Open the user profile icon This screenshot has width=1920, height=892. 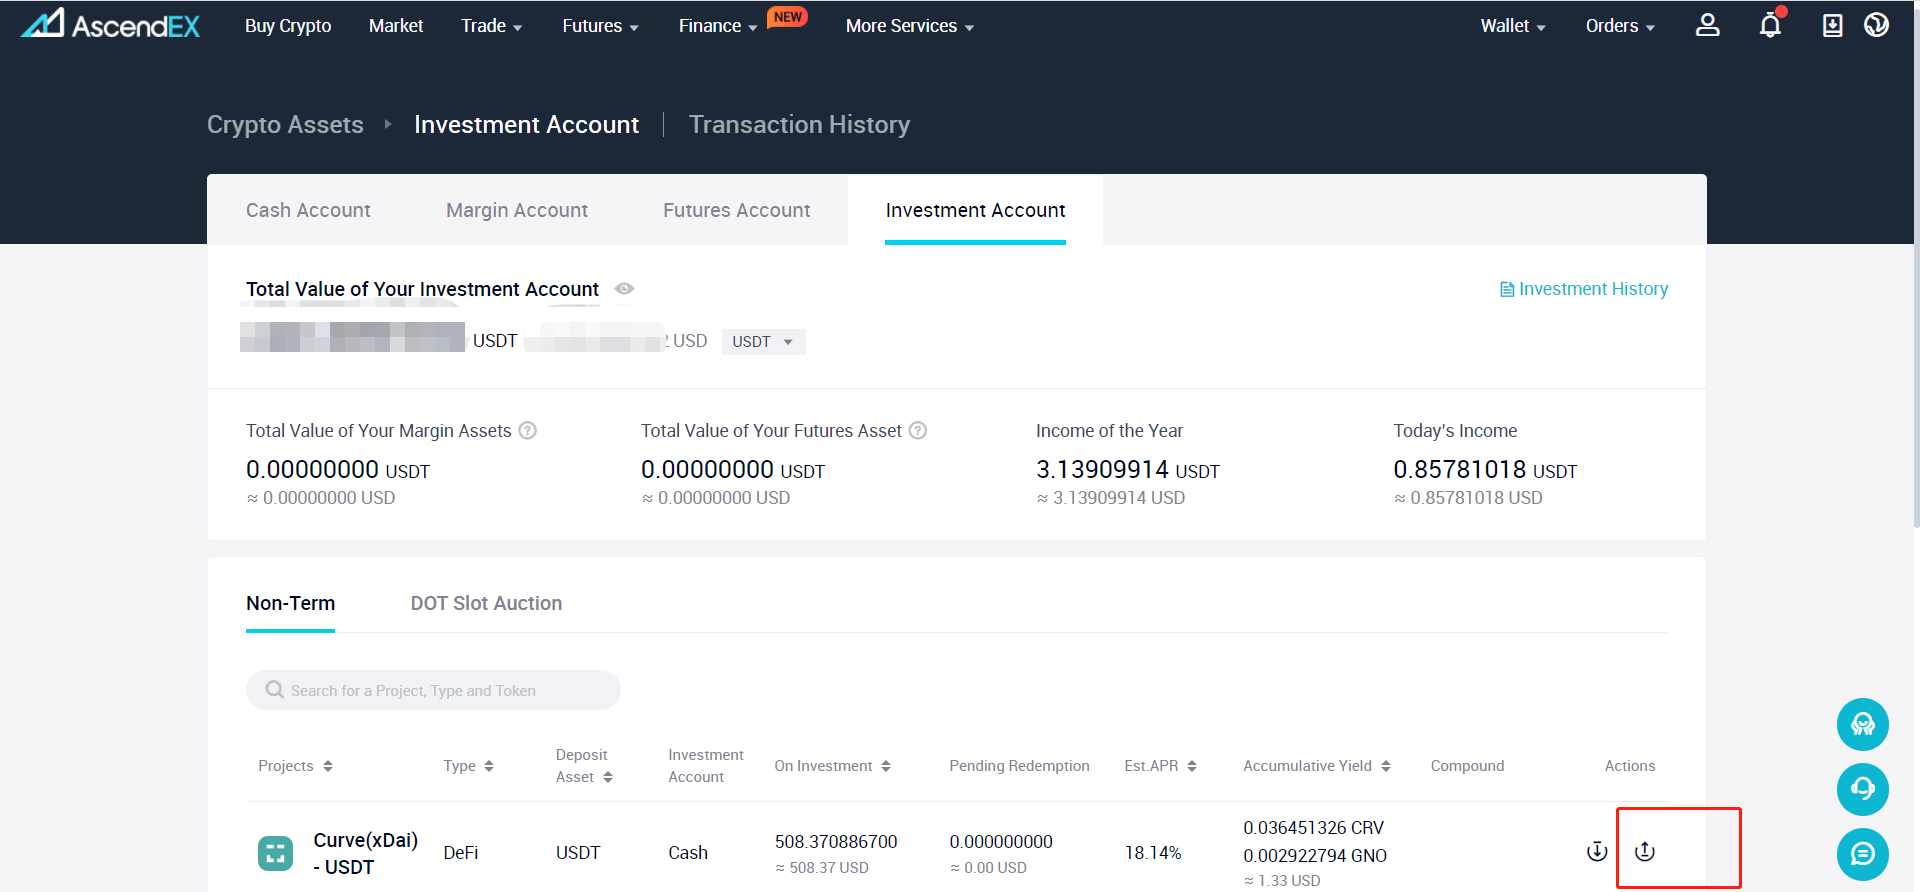tap(1707, 25)
